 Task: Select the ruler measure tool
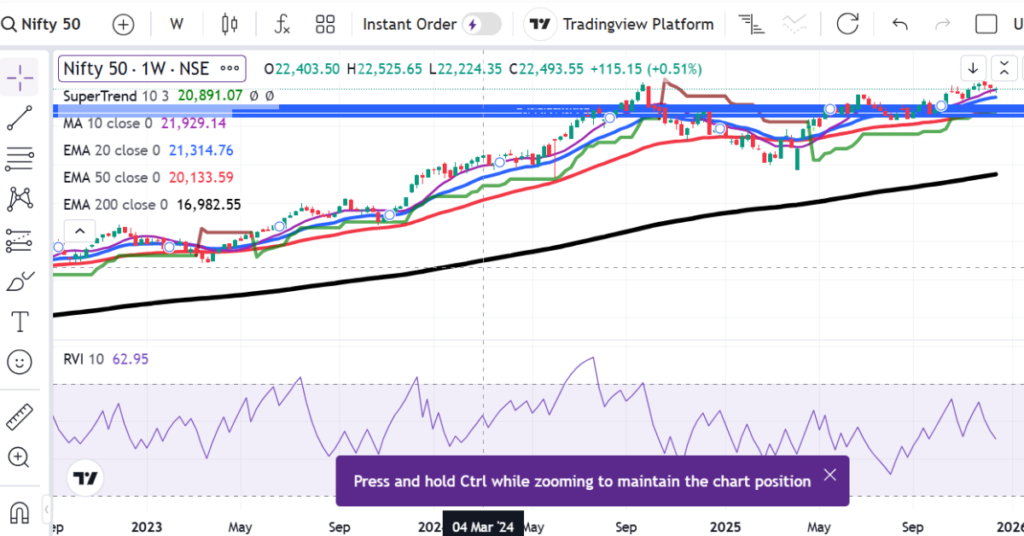[20, 417]
